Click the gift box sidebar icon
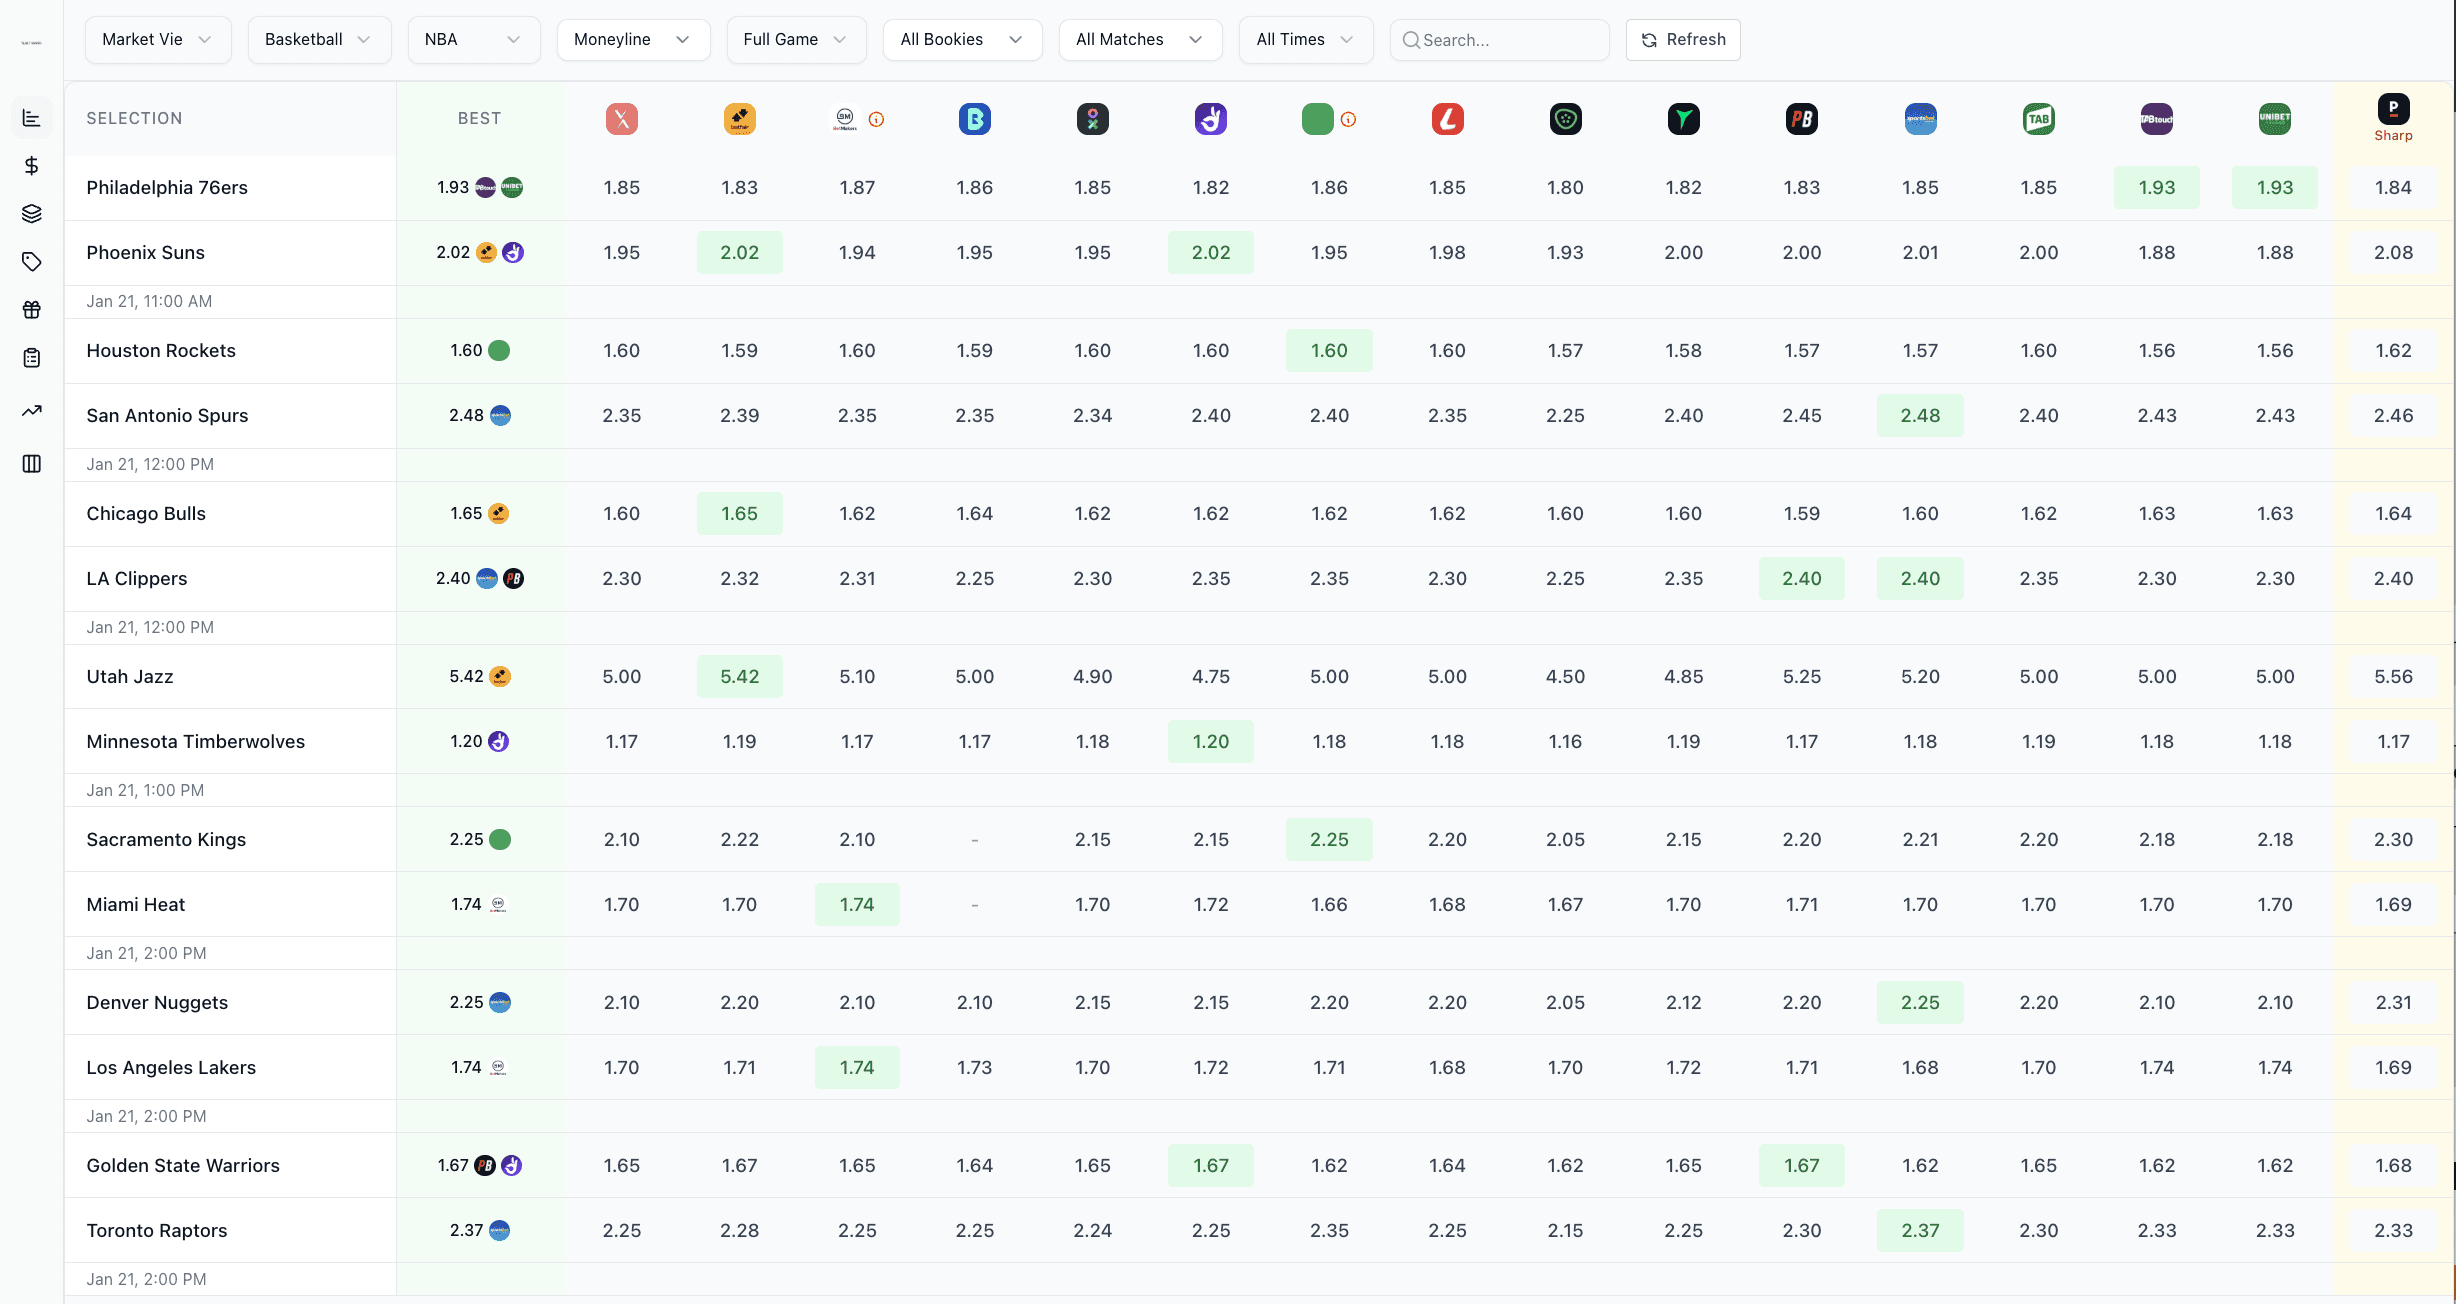 (32, 310)
